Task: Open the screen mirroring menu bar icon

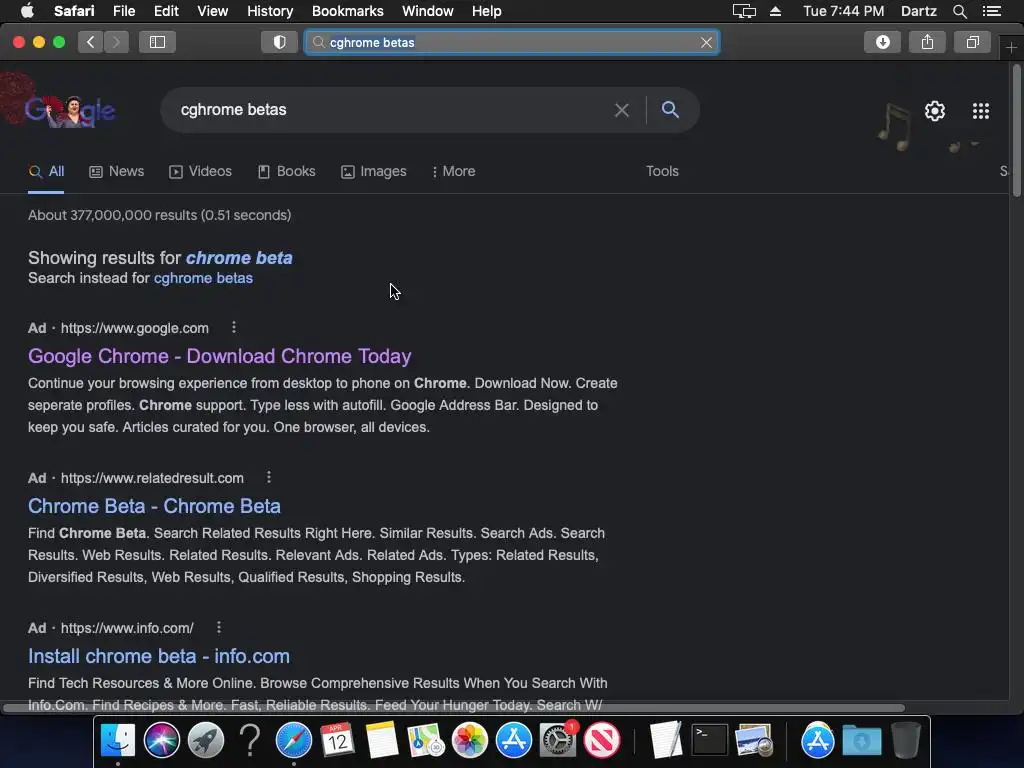Action: pos(744,11)
